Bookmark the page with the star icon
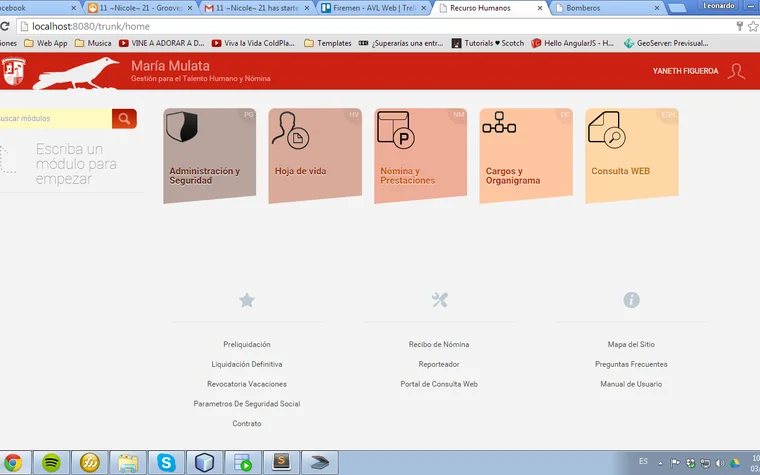 coord(753,26)
